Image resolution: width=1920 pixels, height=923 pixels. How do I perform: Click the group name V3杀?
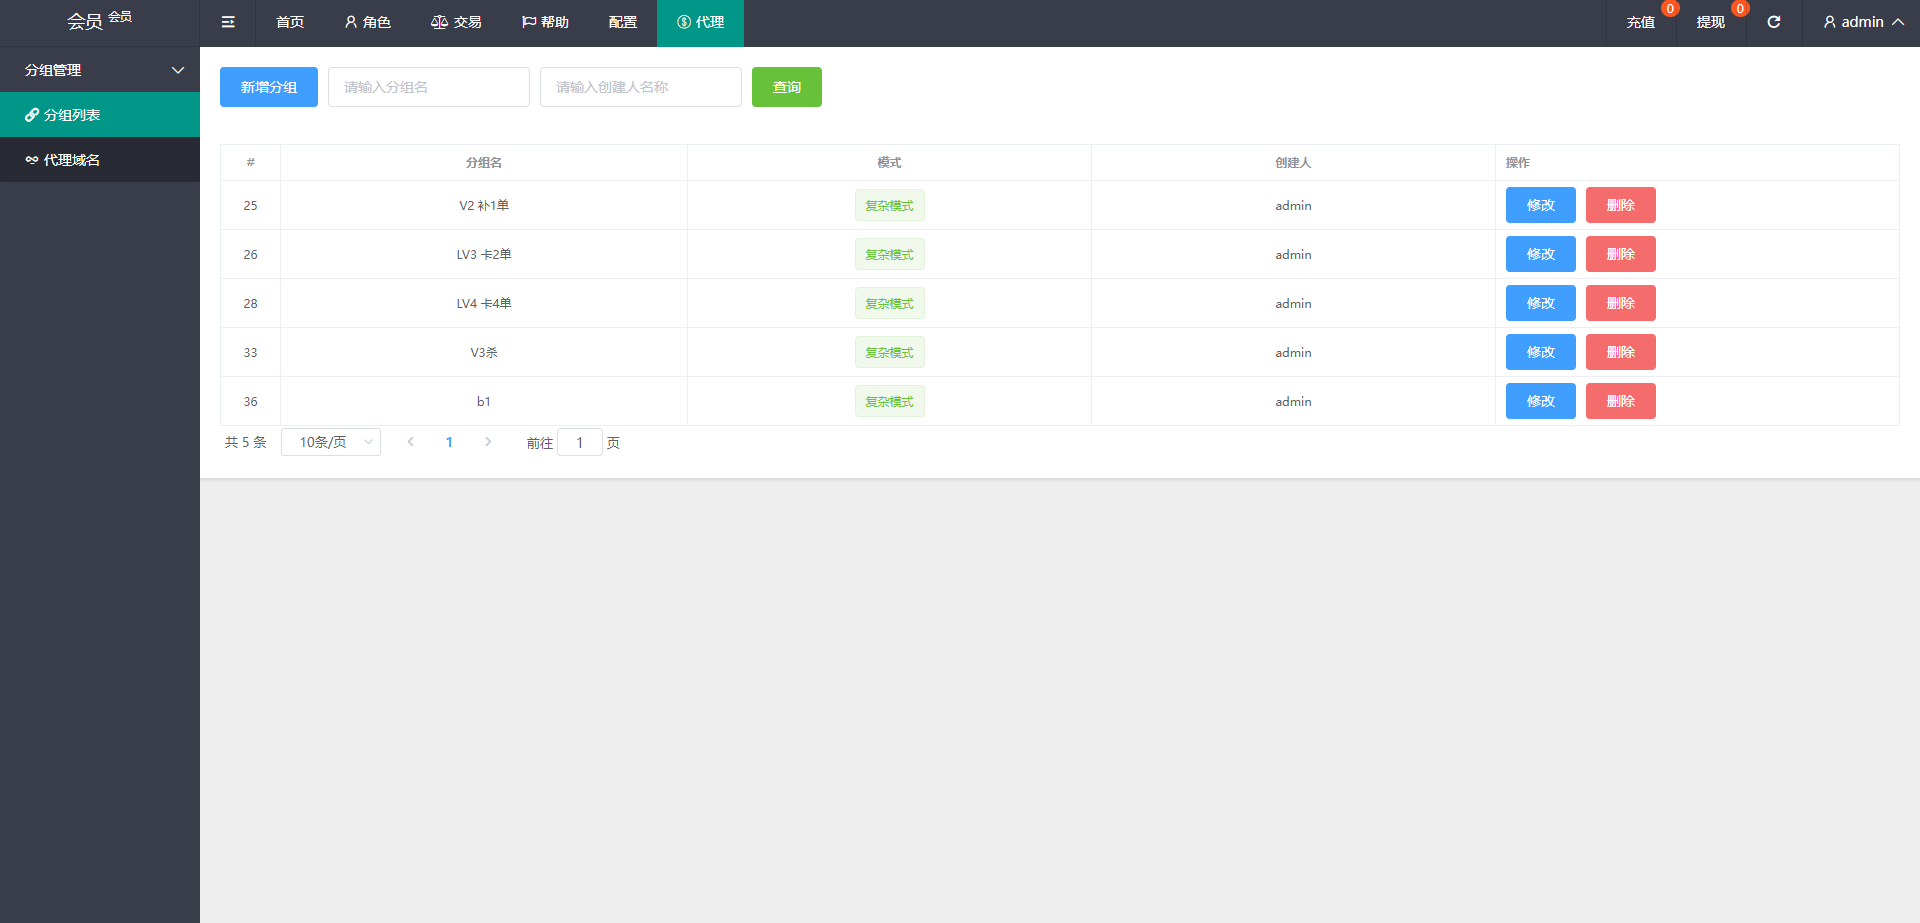point(484,352)
